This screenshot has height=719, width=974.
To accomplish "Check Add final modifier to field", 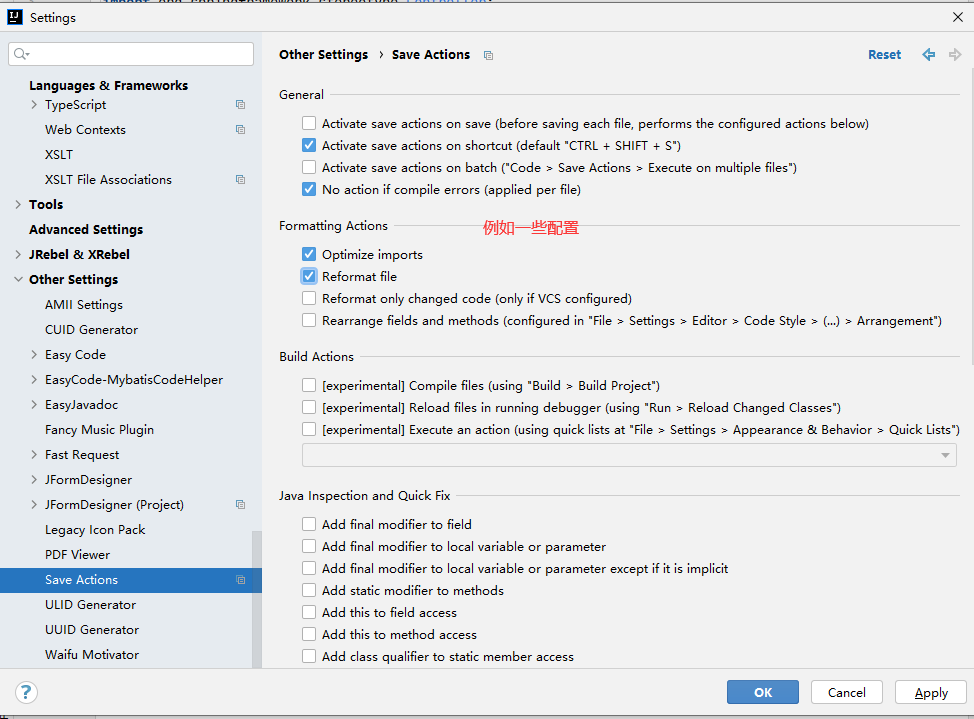I will pyautogui.click(x=309, y=524).
